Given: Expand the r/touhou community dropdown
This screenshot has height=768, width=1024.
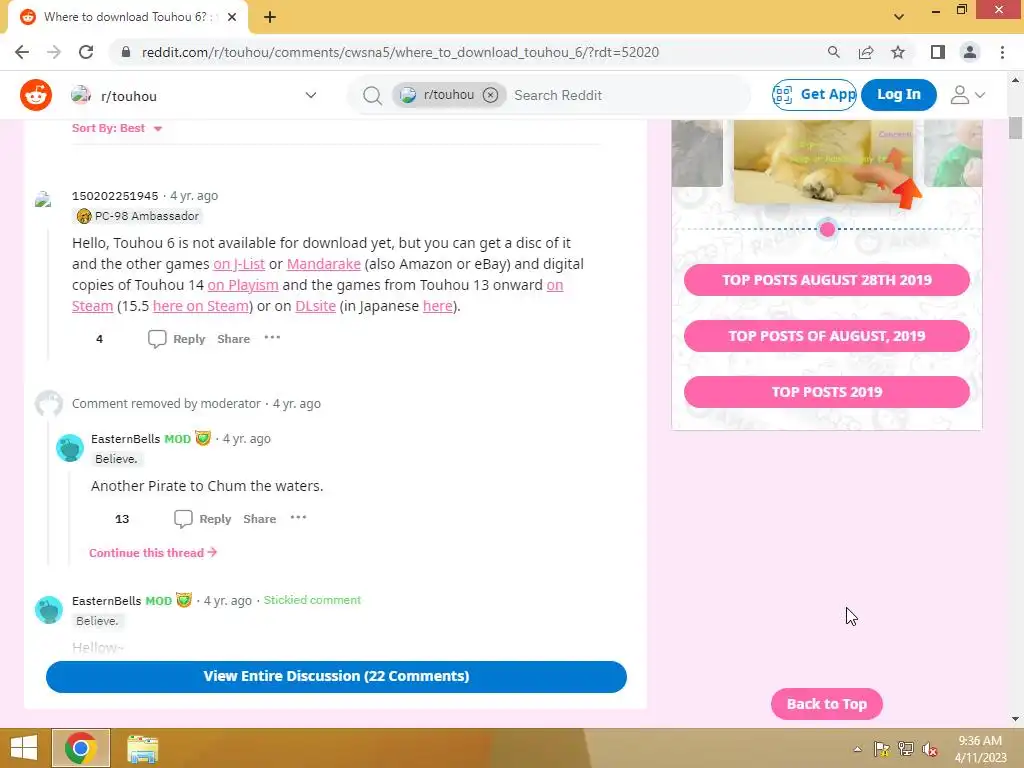Looking at the screenshot, I should (x=311, y=95).
